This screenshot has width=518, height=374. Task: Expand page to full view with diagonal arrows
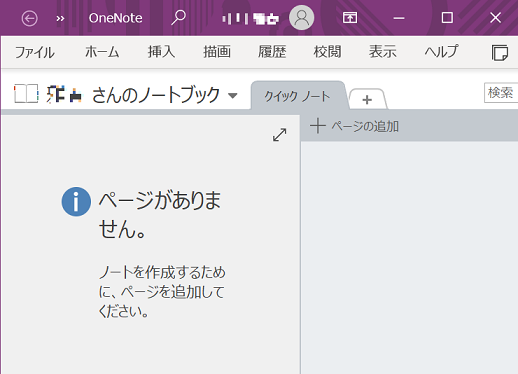click(x=279, y=135)
